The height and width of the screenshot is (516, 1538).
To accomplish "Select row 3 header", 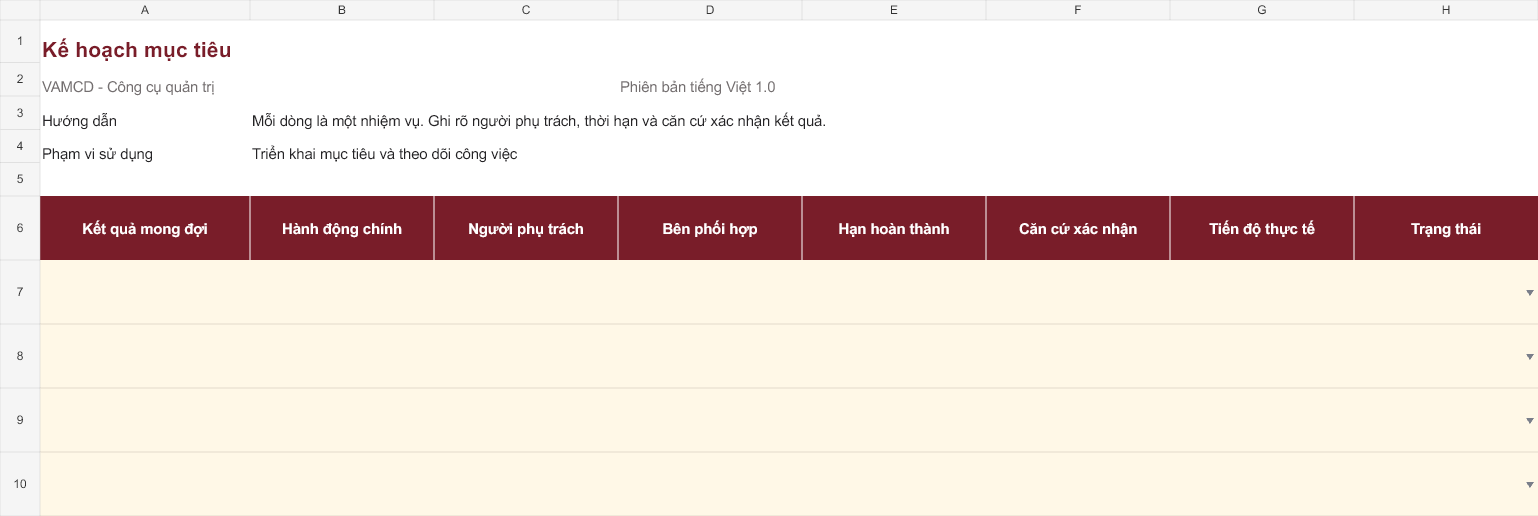I will 20,113.
